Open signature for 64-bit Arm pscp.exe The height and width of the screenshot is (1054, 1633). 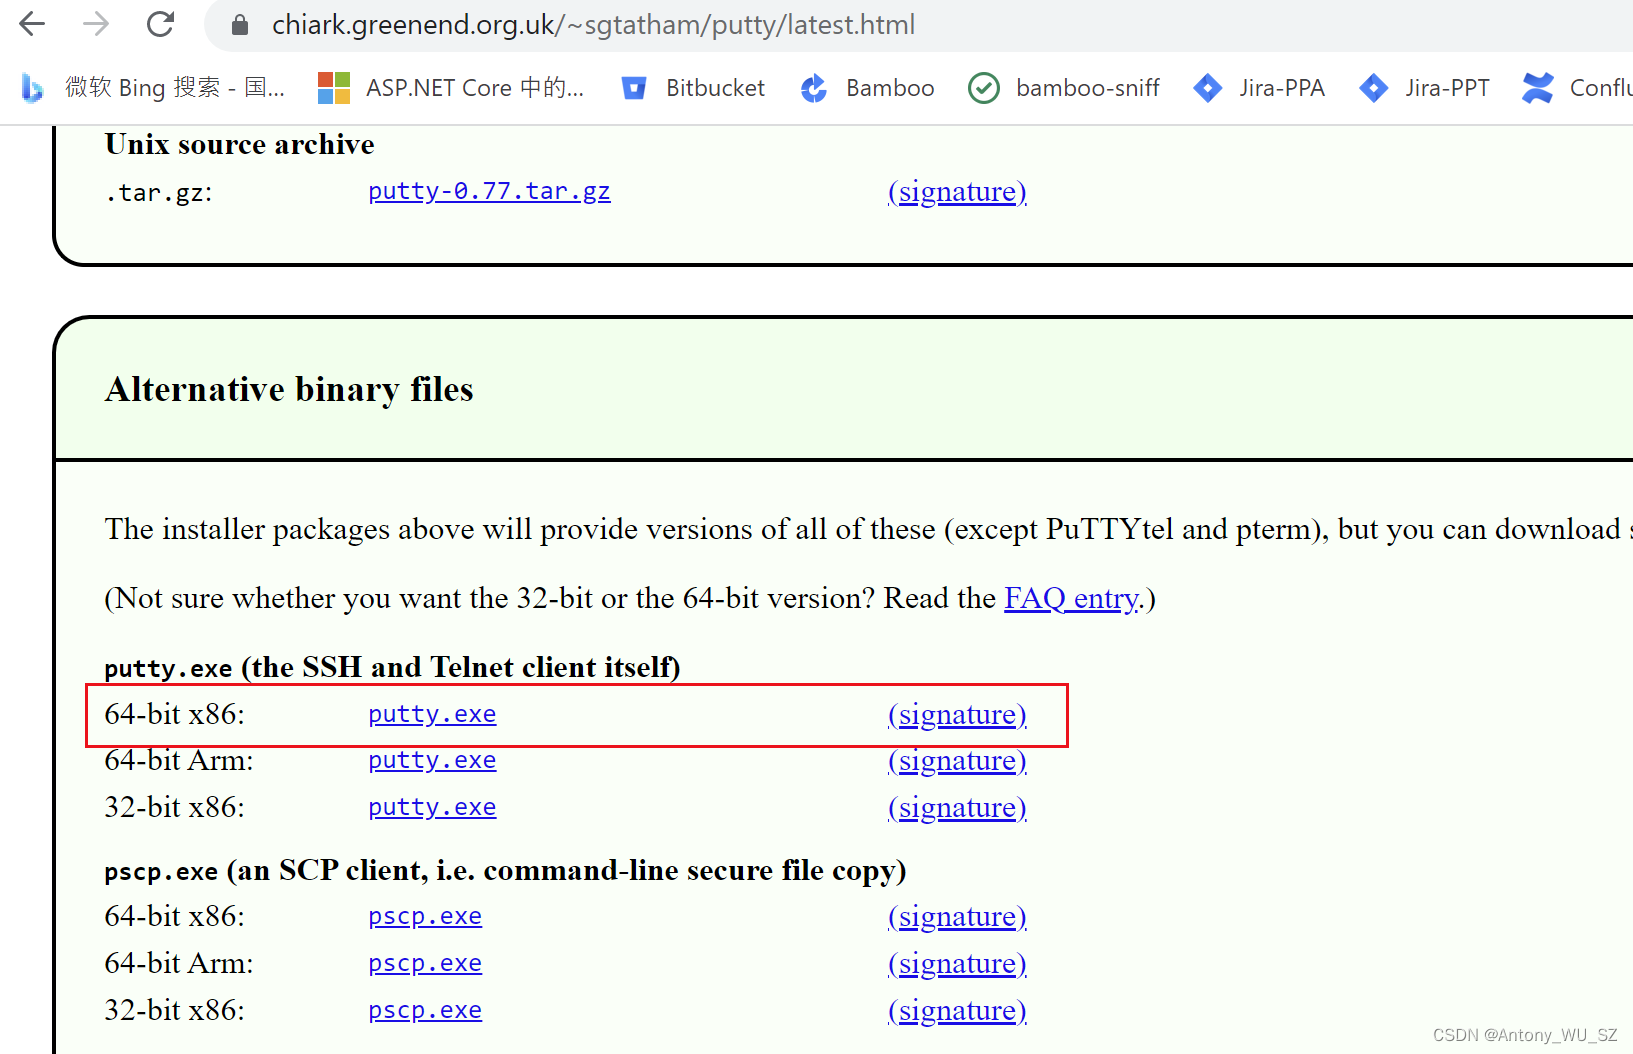(x=957, y=963)
